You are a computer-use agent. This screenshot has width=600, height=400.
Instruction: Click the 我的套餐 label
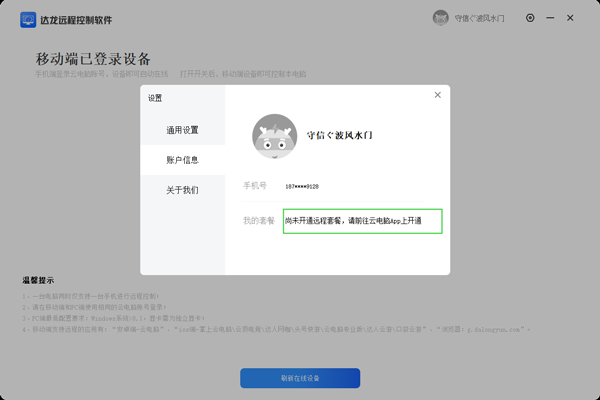(259, 221)
